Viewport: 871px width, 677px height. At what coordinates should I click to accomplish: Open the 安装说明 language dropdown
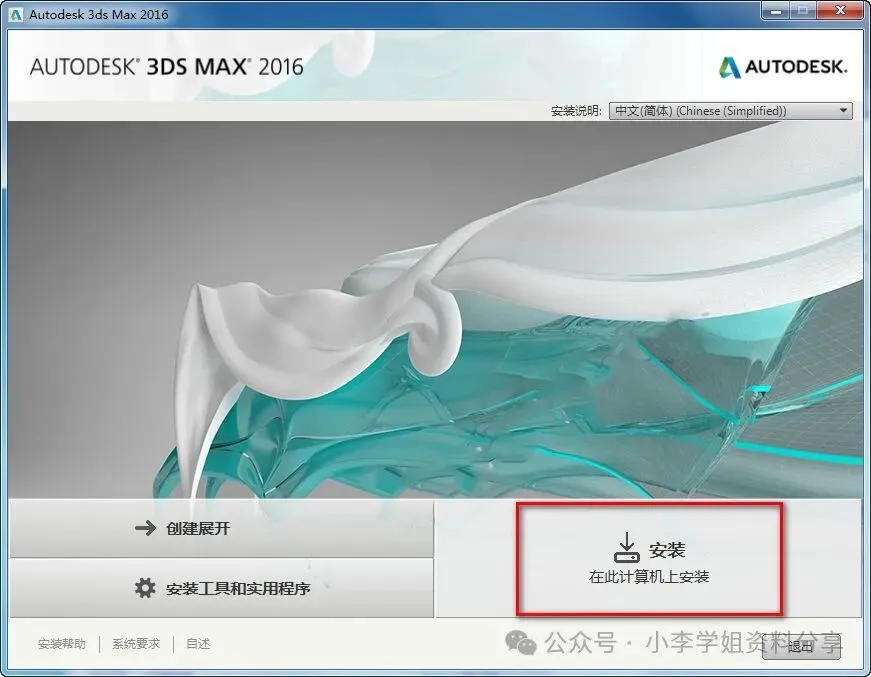tap(730, 111)
